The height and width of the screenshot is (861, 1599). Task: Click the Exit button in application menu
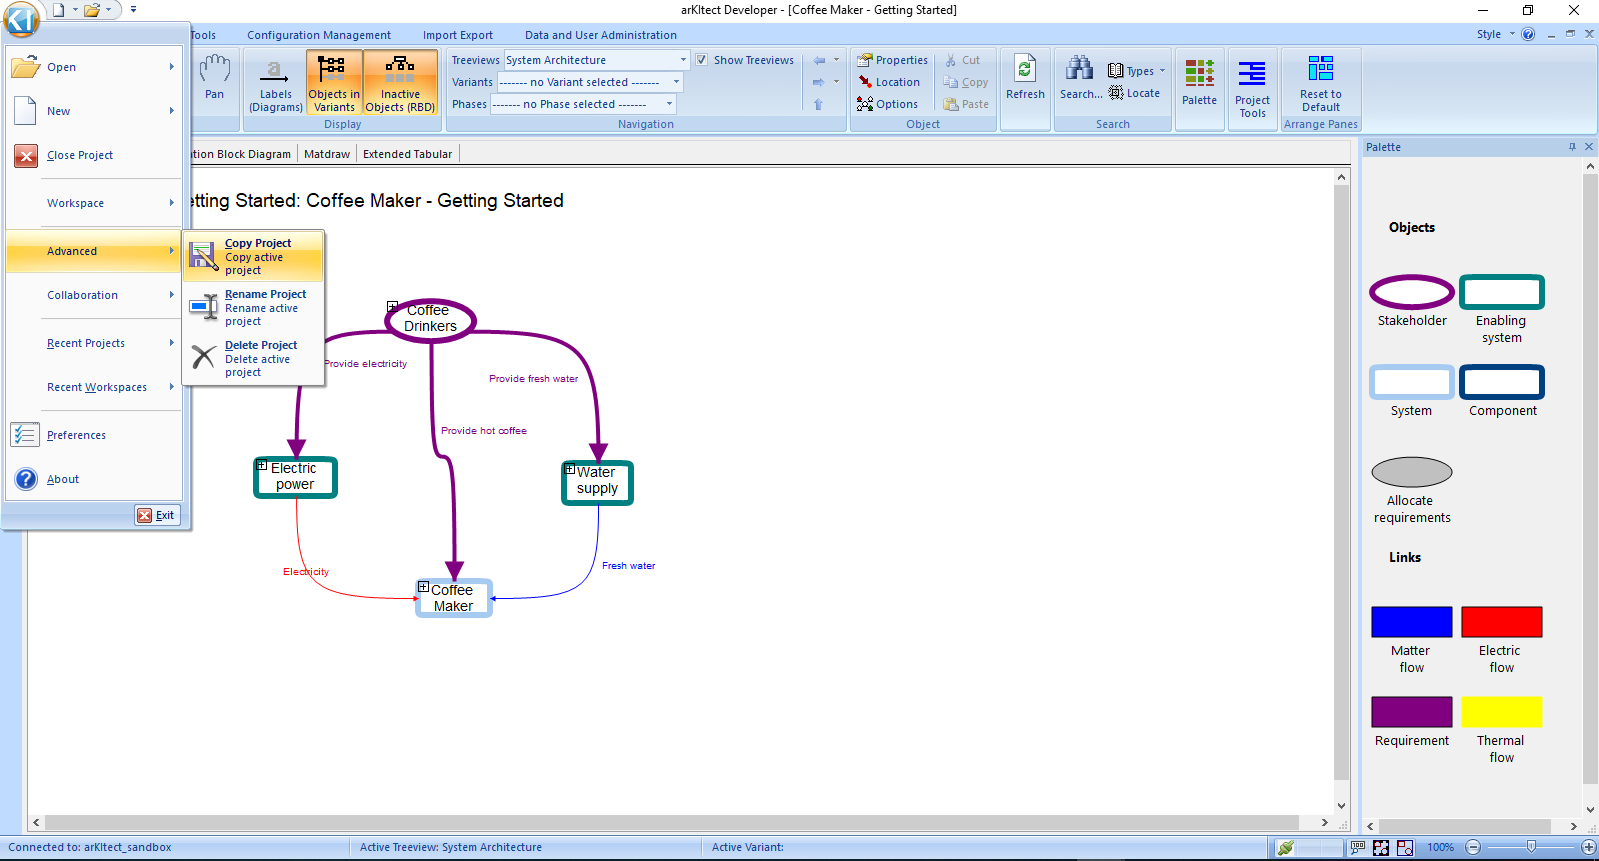pos(156,515)
